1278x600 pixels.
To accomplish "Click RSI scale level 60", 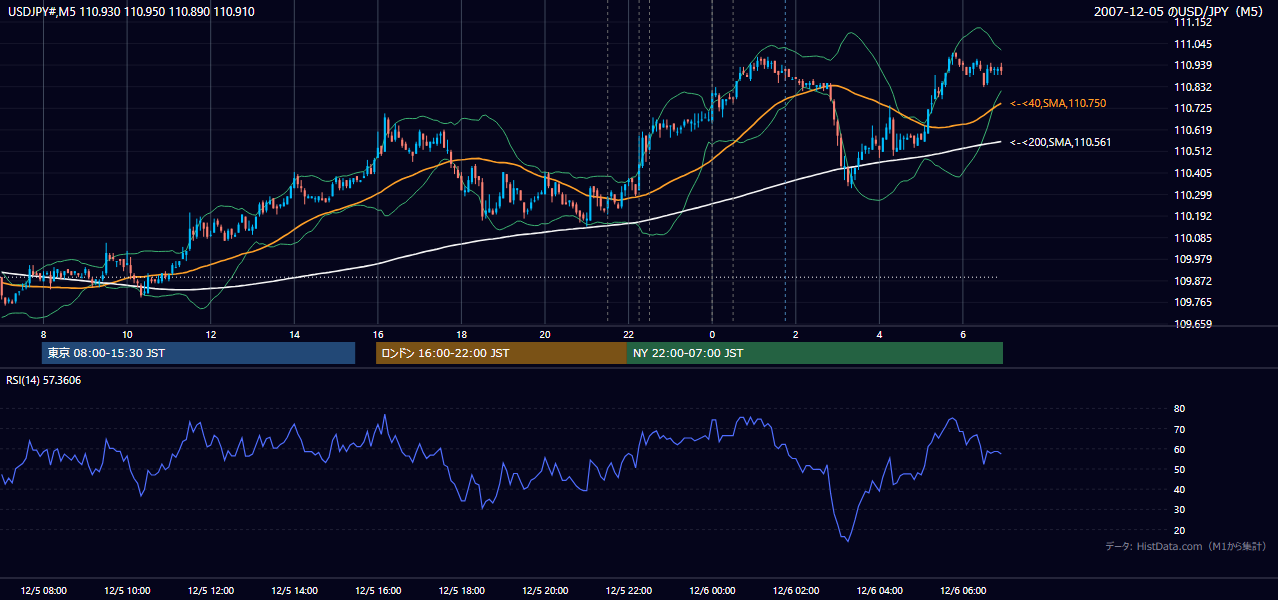I will tap(1179, 449).
